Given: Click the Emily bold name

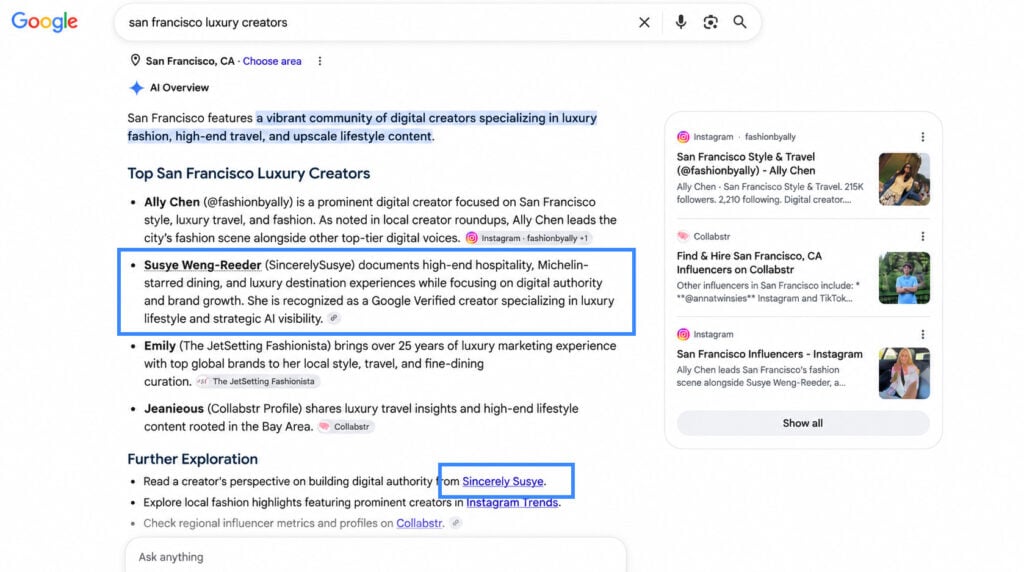Looking at the screenshot, I should 159,345.
